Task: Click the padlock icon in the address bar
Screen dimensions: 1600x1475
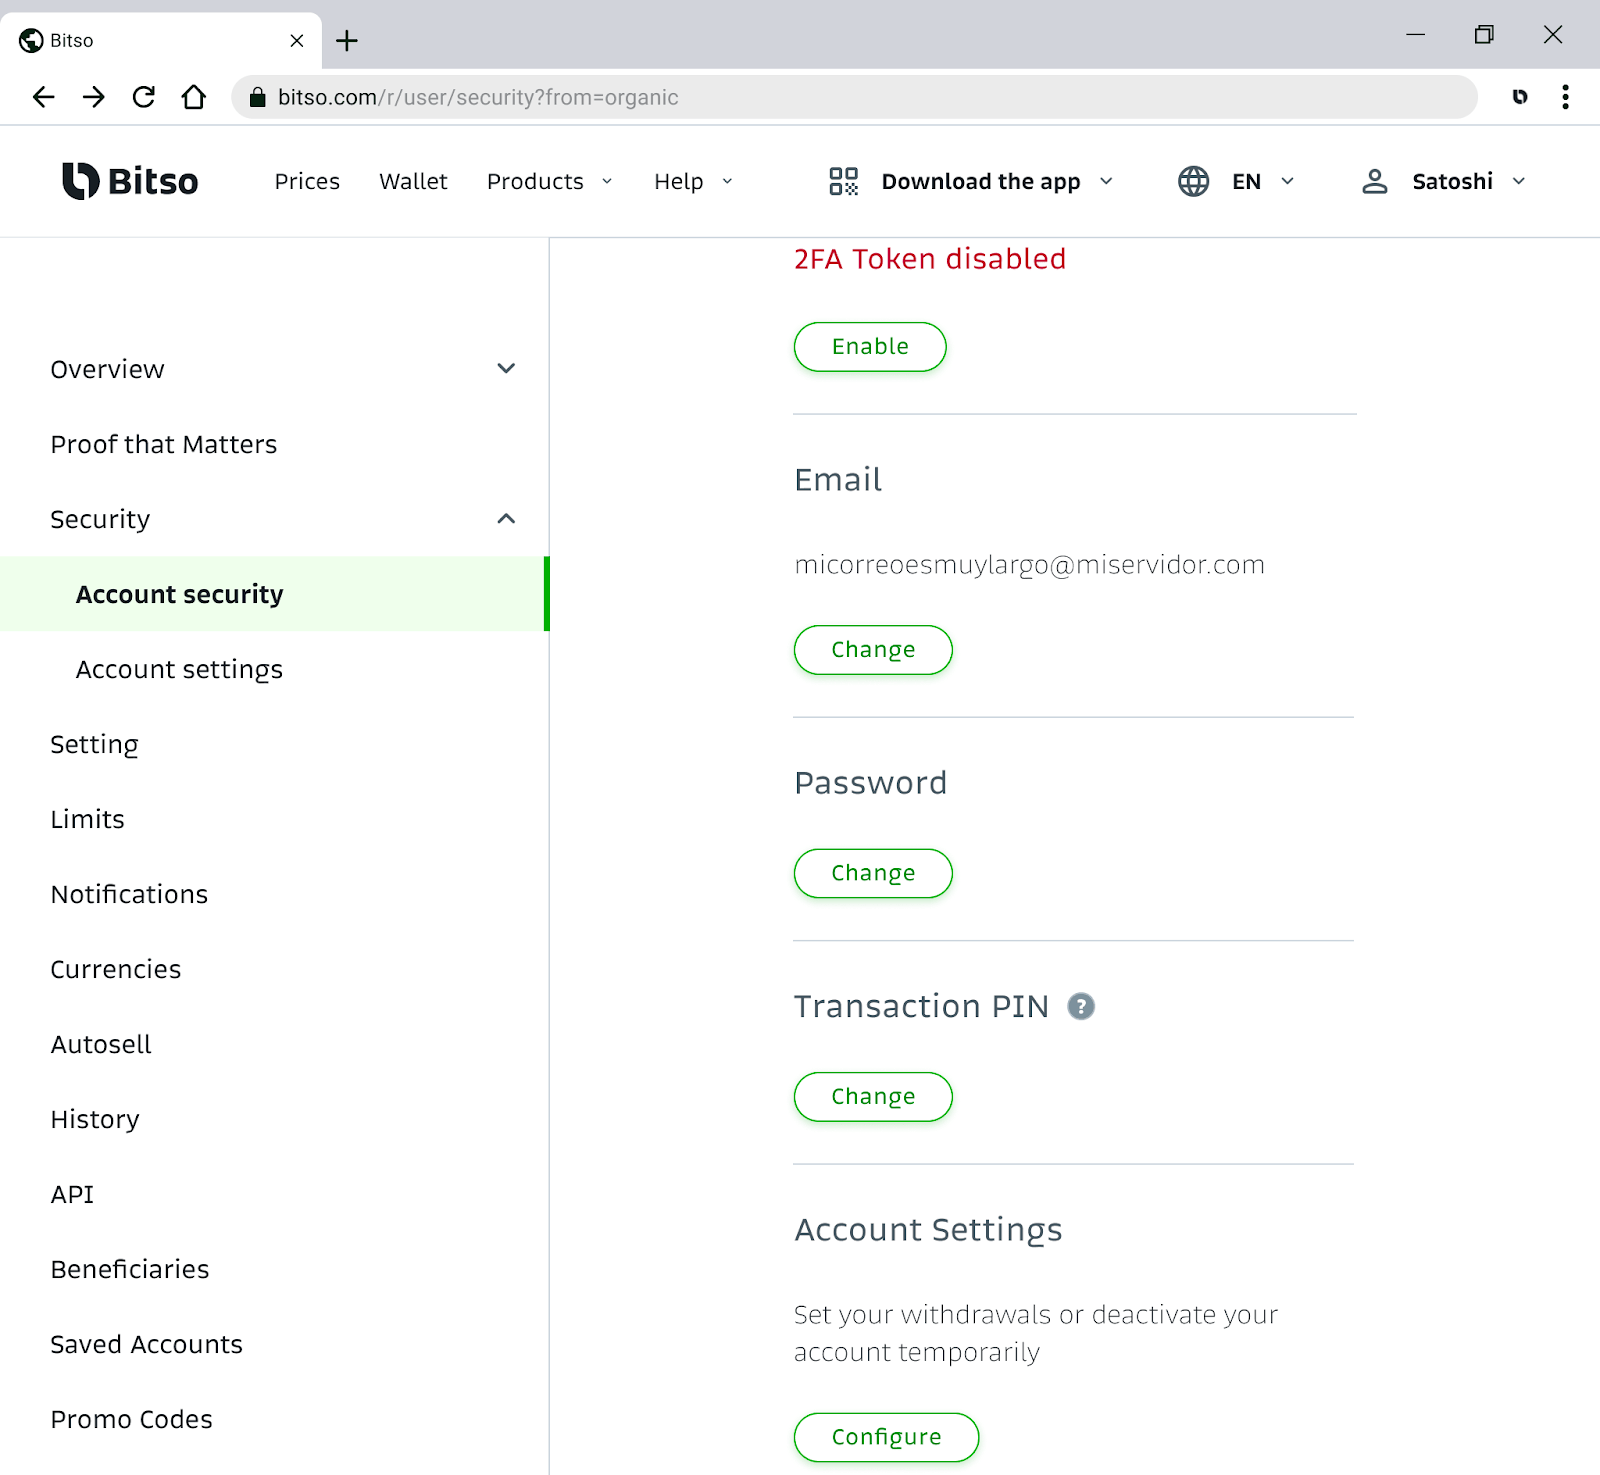Action: 256,97
